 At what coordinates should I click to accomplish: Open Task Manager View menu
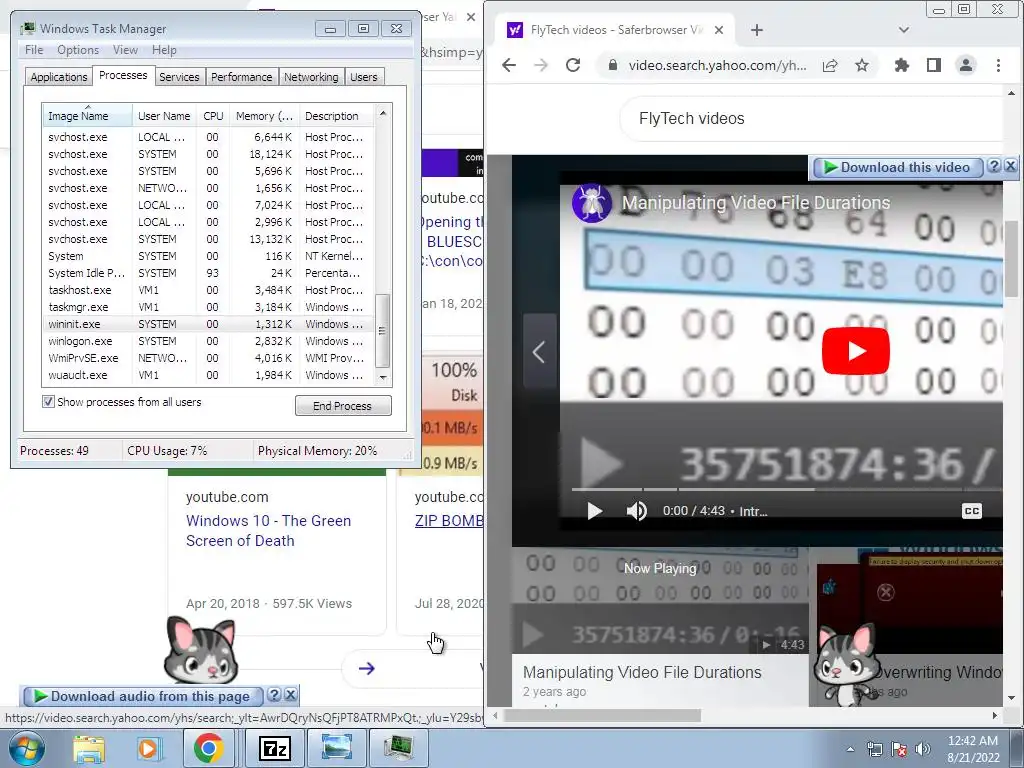(x=125, y=50)
